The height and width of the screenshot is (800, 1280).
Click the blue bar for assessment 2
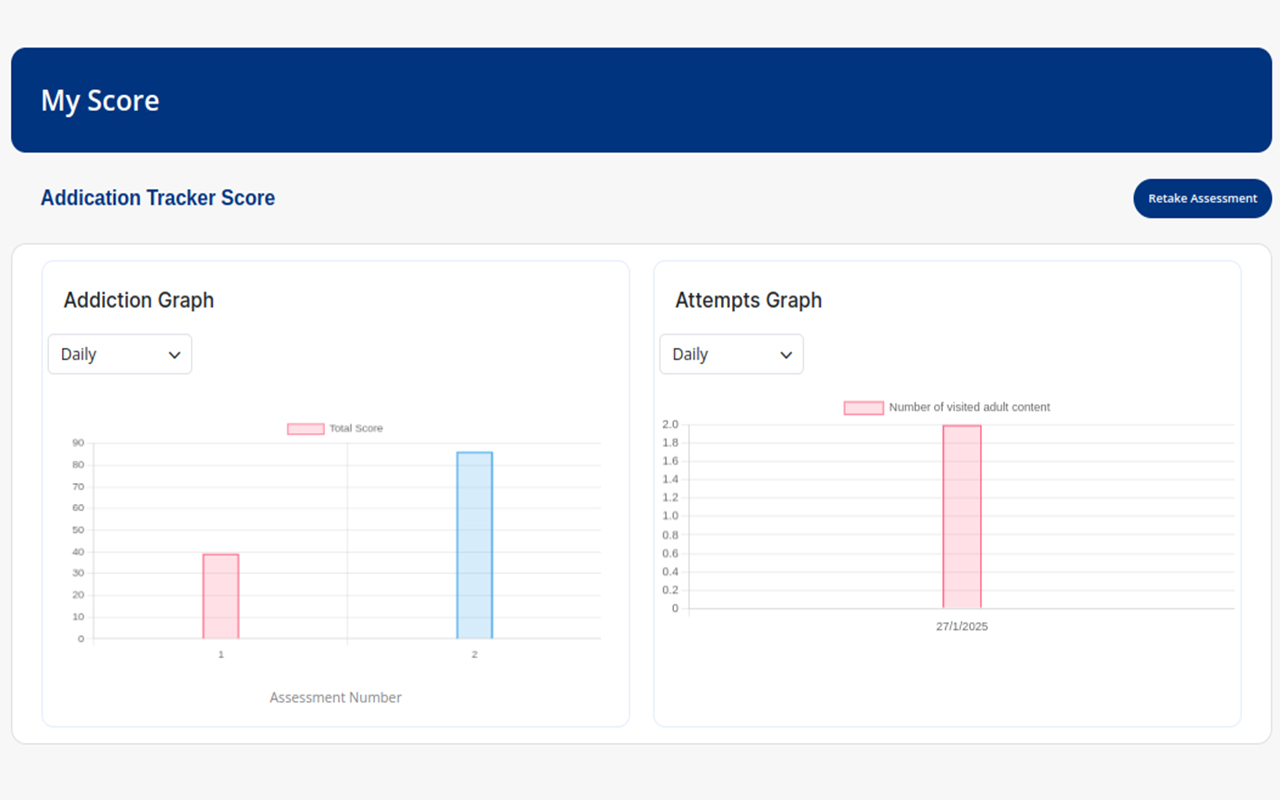click(475, 545)
